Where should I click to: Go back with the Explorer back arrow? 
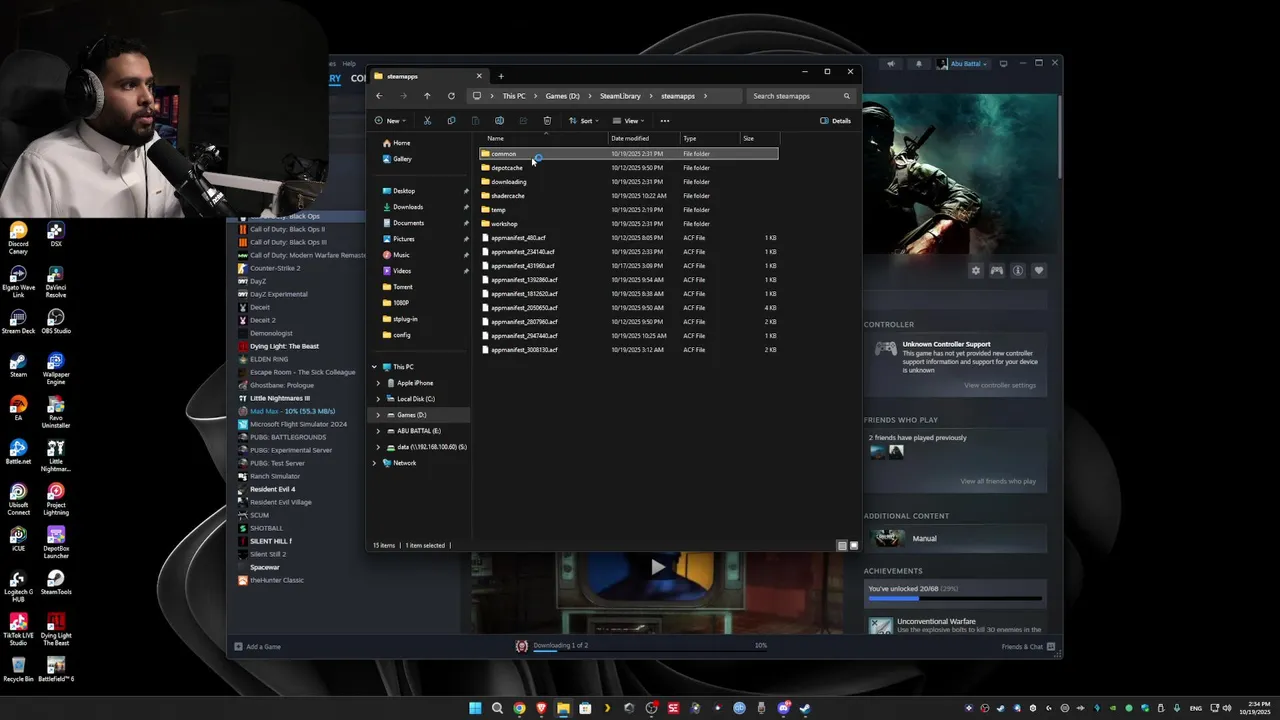pos(379,96)
